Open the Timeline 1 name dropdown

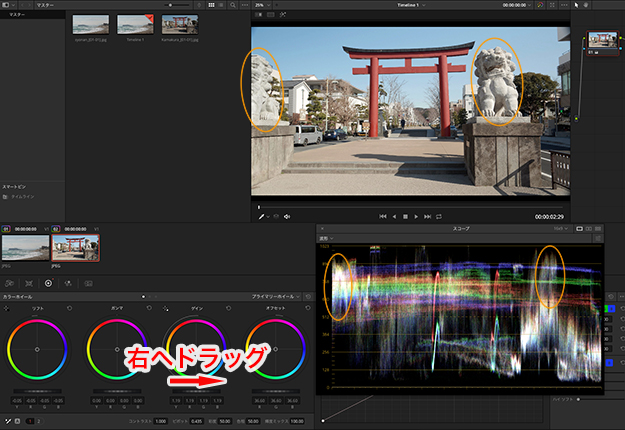(411, 5)
